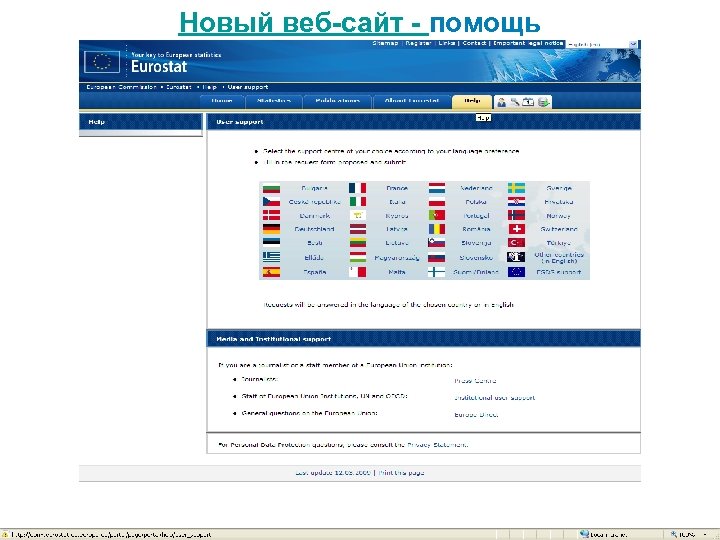
Task: Click the Italia flag icon
Action: [357, 202]
